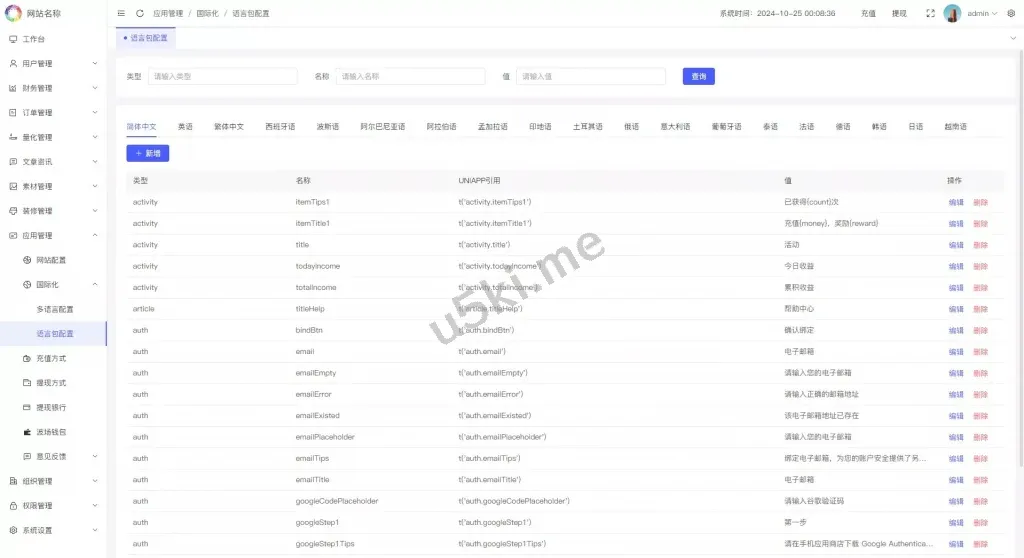Click 编辑 link for itemTips1 row
The height and width of the screenshot is (558, 1024).
point(956,202)
